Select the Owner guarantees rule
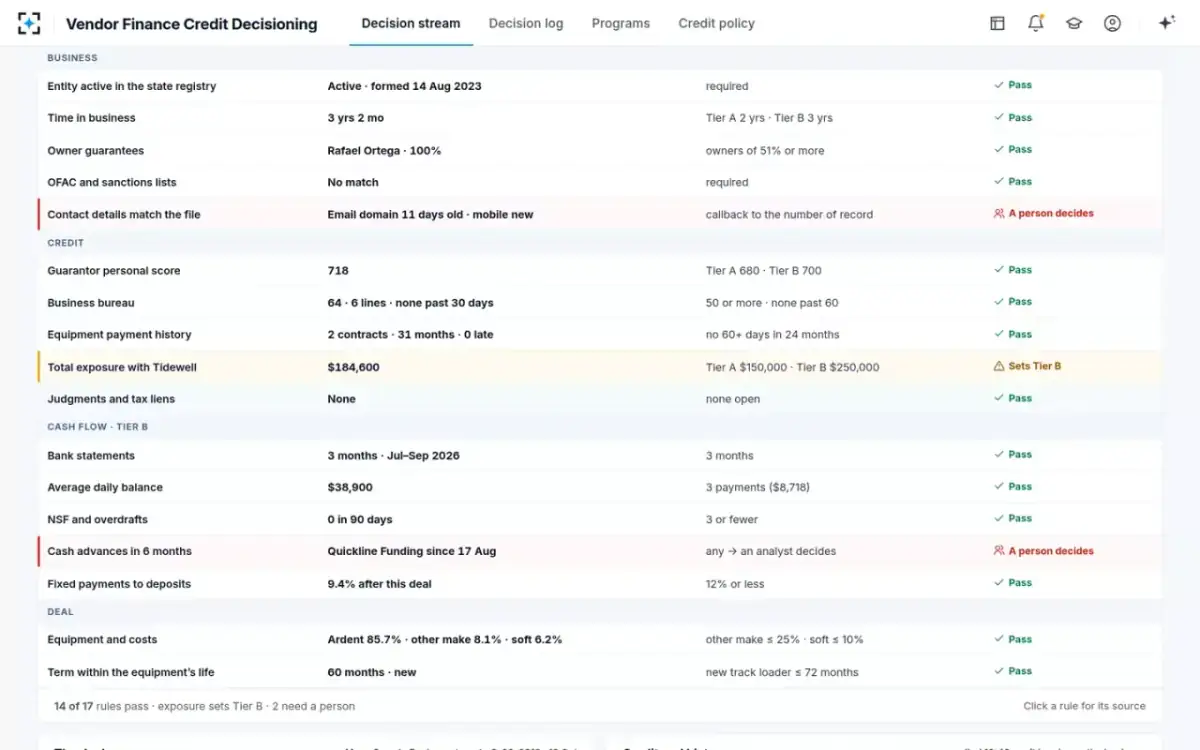 [600, 150]
